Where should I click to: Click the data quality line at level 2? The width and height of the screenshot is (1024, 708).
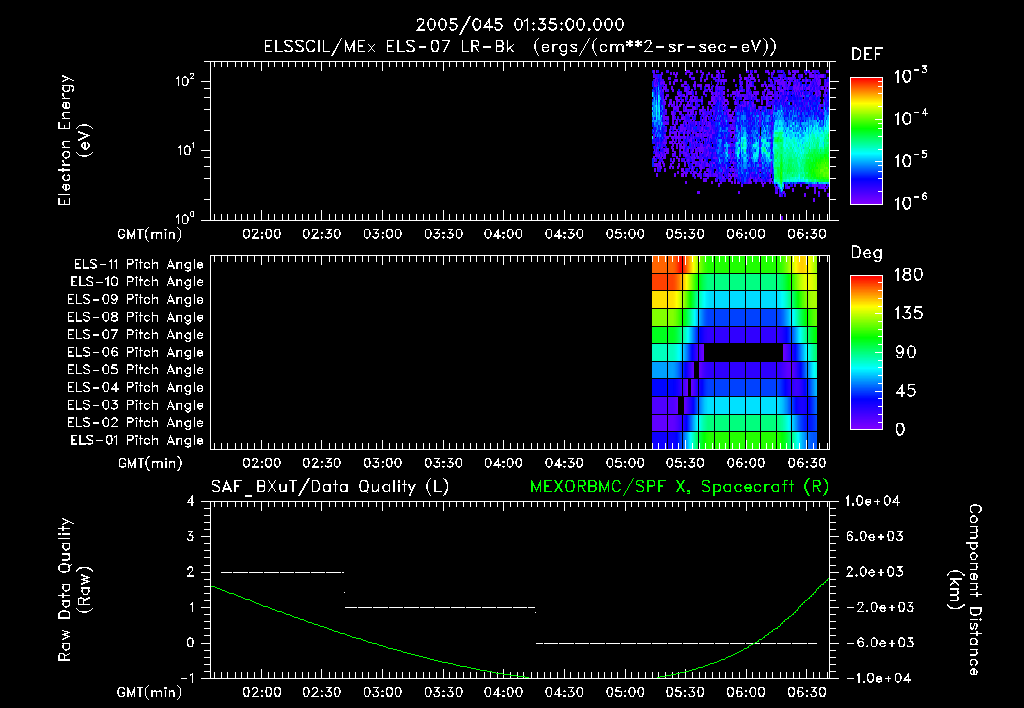282,572
